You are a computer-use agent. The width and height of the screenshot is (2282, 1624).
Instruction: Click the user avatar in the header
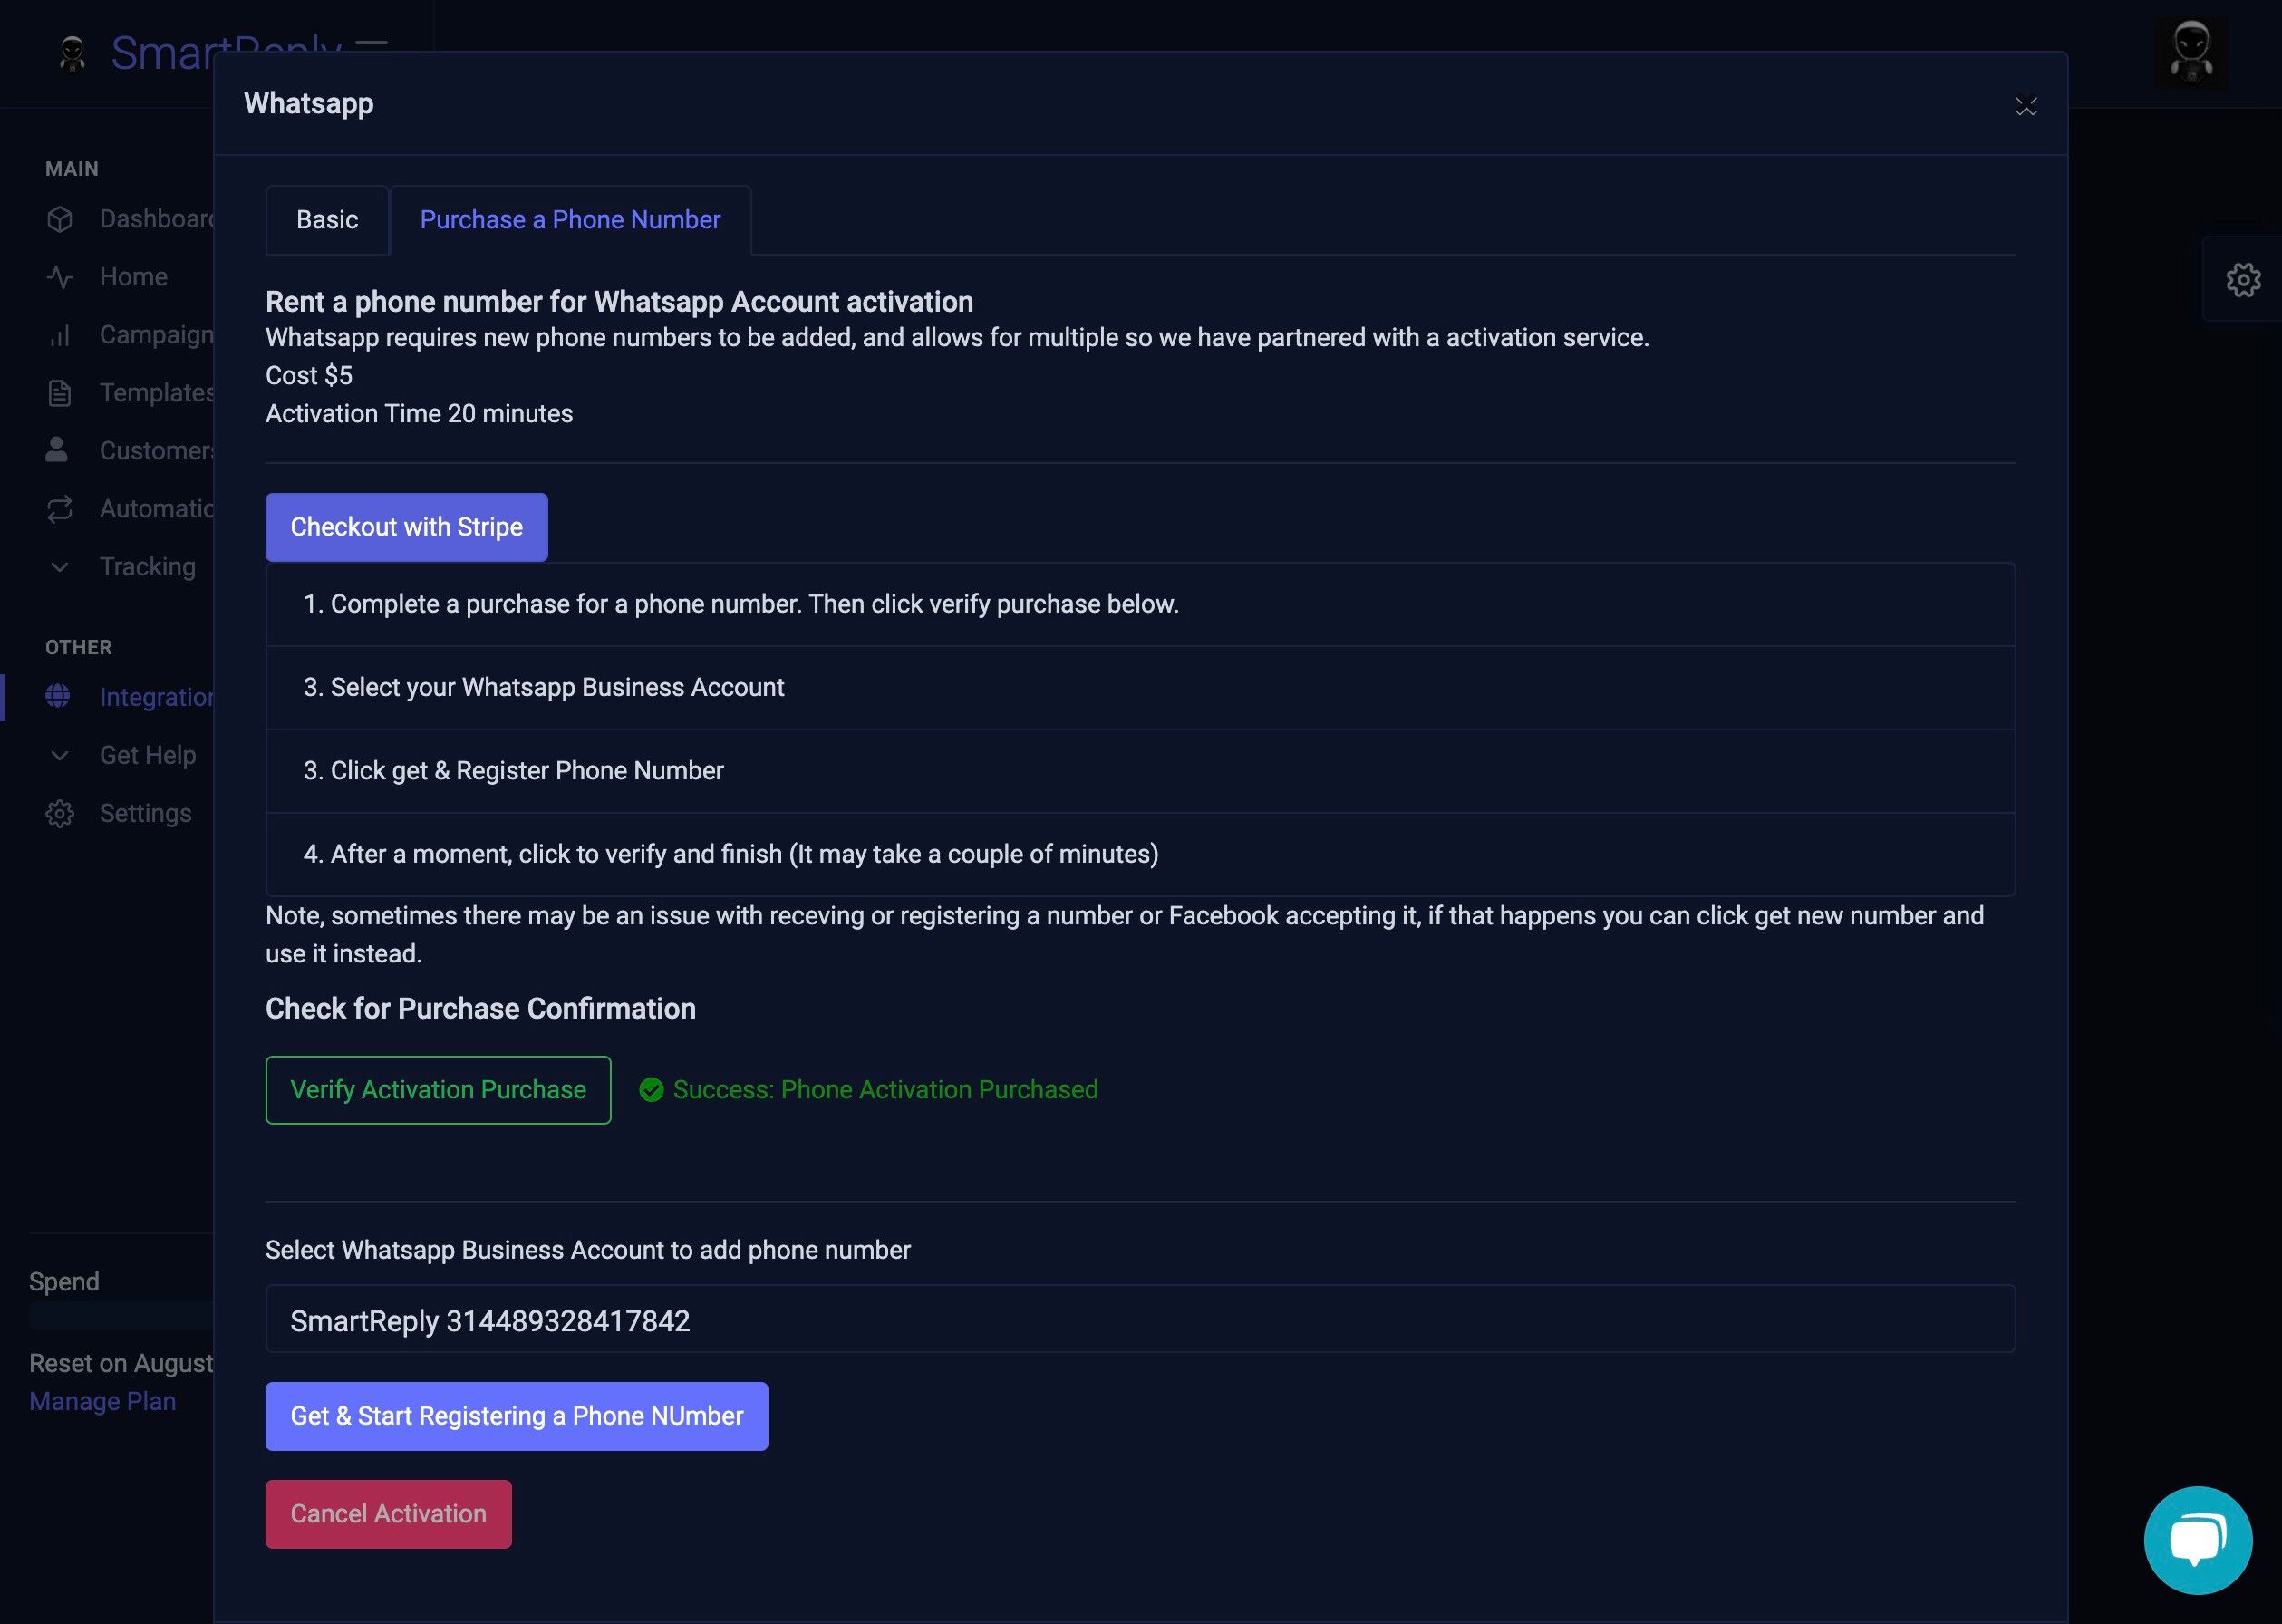2190,52
